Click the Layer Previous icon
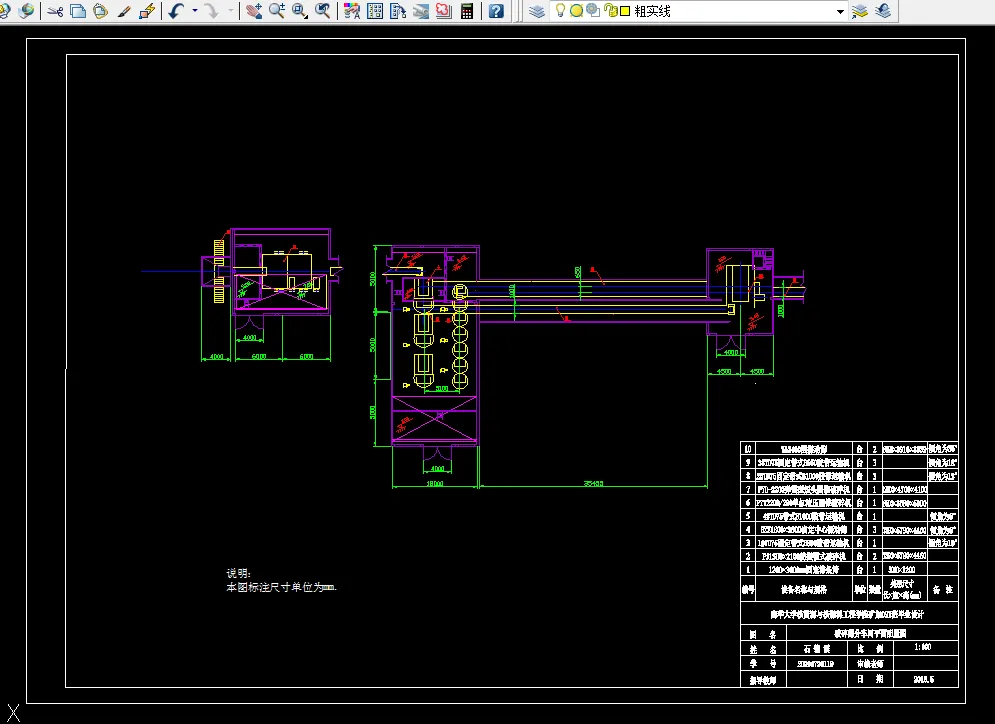 [883, 11]
